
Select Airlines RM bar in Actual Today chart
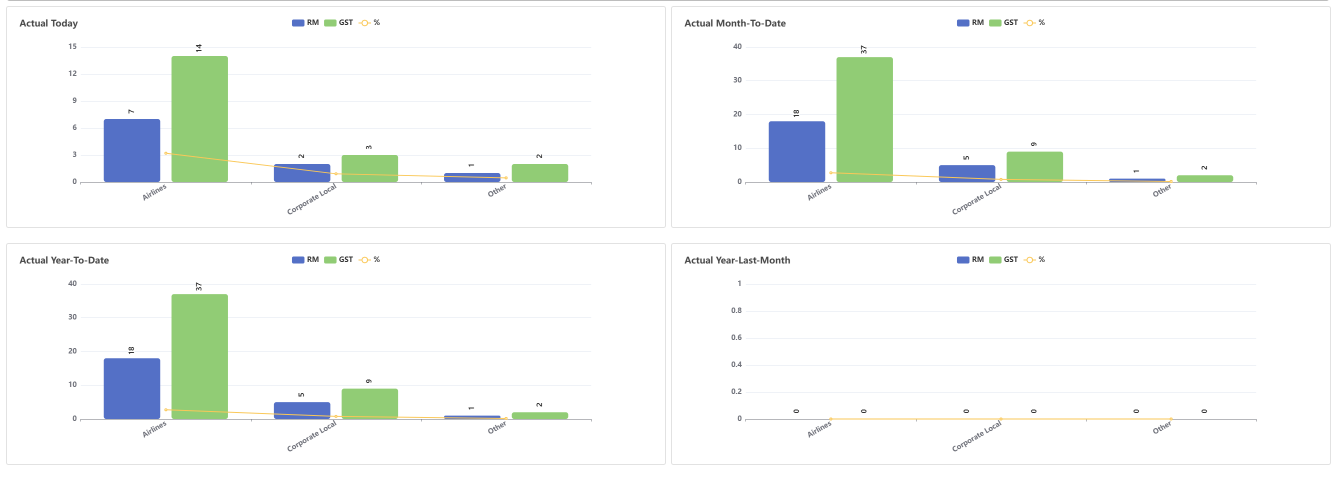[x=132, y=150]
